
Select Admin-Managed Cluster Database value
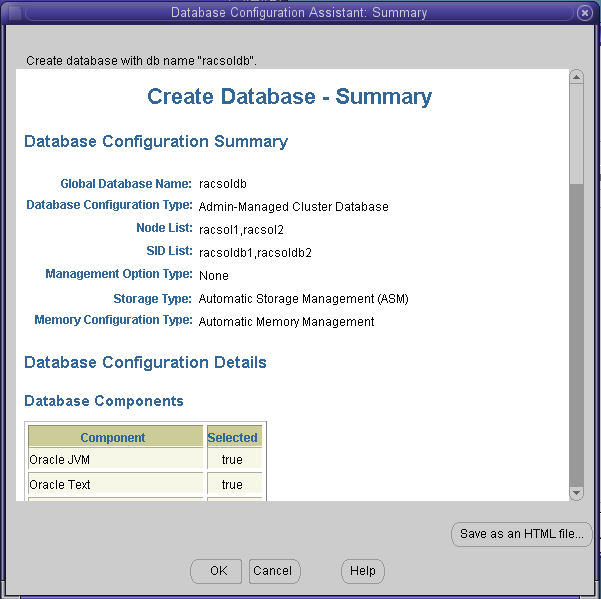pos(294,207)
